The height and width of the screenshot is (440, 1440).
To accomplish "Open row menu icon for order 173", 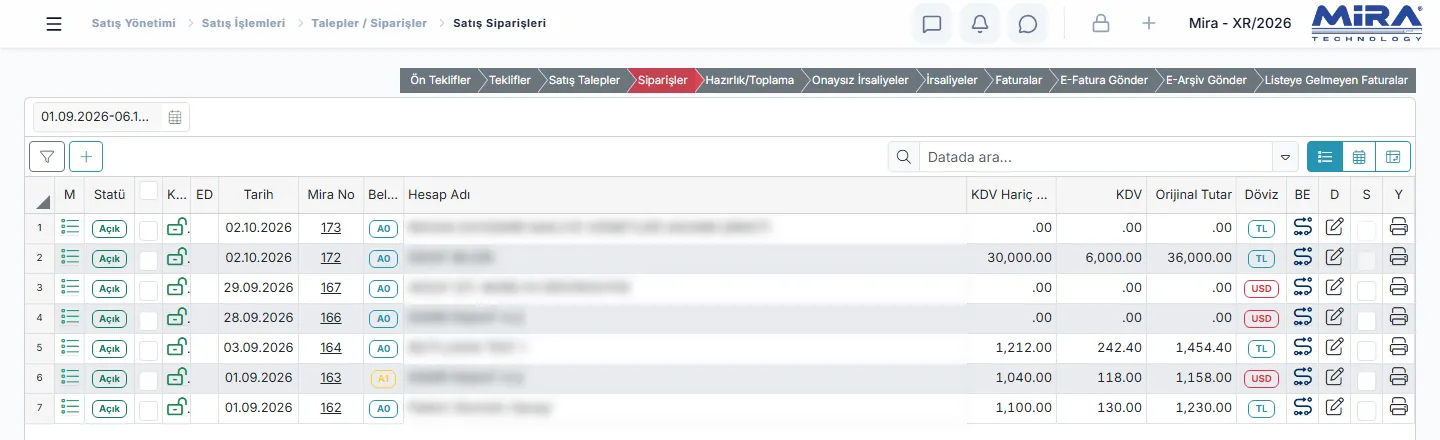I will coord(70,227).
